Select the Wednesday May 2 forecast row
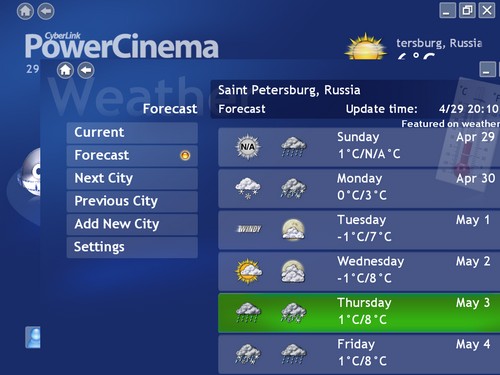Screen dimensions: 500x375 pyautogui.click(x=359, y=271)
